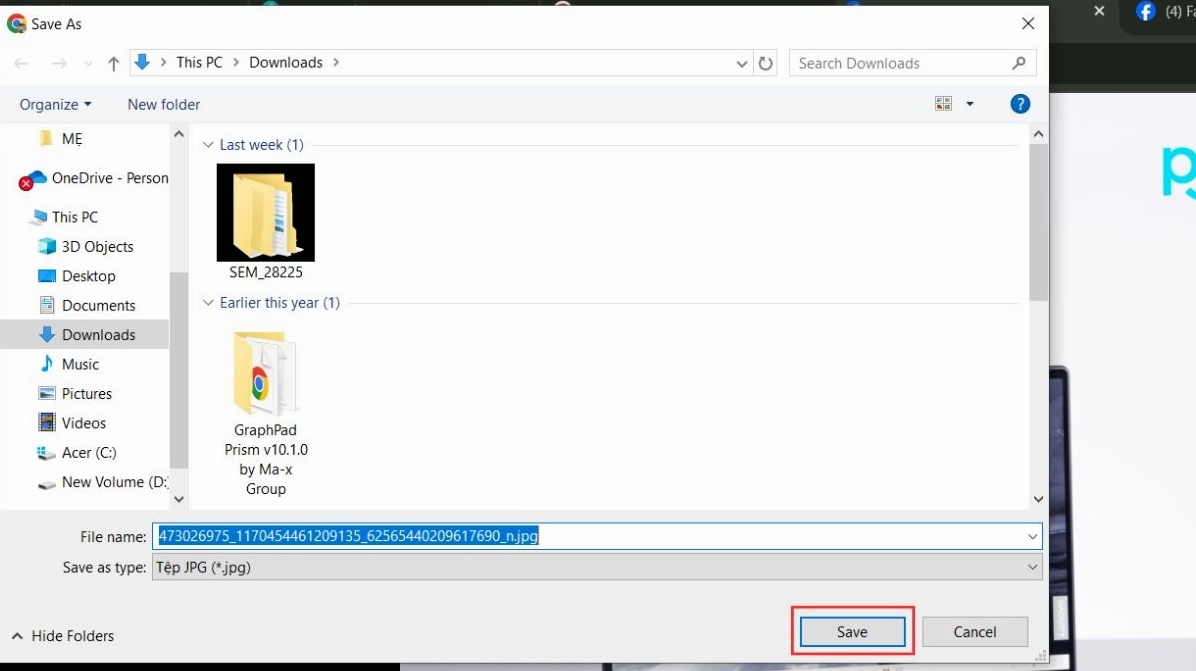Image resolution: width=1196 pixels, height=671 pixels.
Task: Go to Acer (C:) drive
Action: (90, 453)
